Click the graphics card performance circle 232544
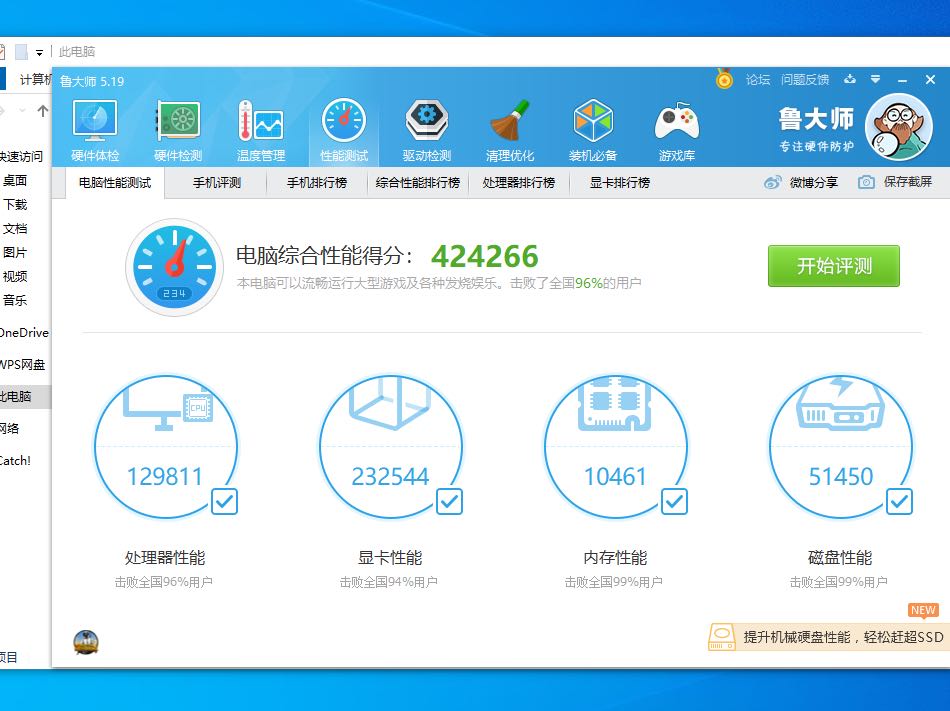 tap(390, 446)
